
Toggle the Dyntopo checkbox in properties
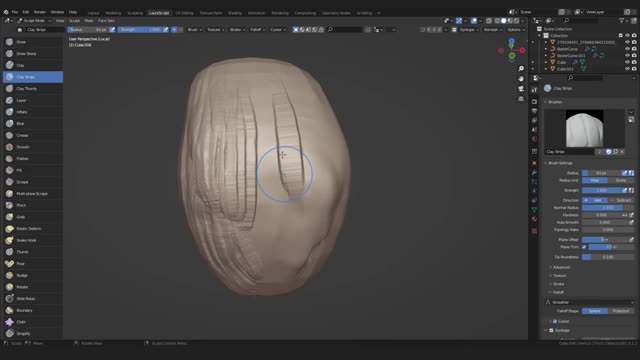[x=551, y=330]
